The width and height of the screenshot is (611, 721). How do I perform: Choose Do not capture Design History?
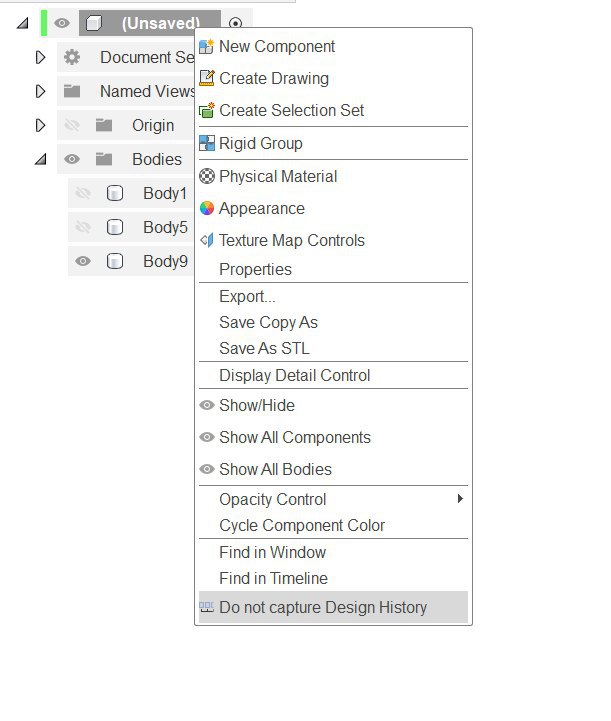tap(333, 607)
